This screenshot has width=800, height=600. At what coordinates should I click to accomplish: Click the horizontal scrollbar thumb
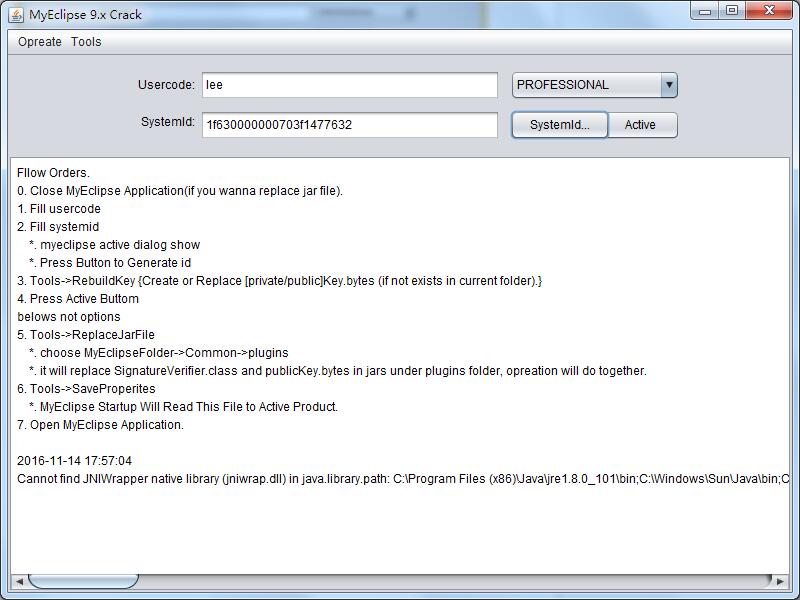click(83, 581)
